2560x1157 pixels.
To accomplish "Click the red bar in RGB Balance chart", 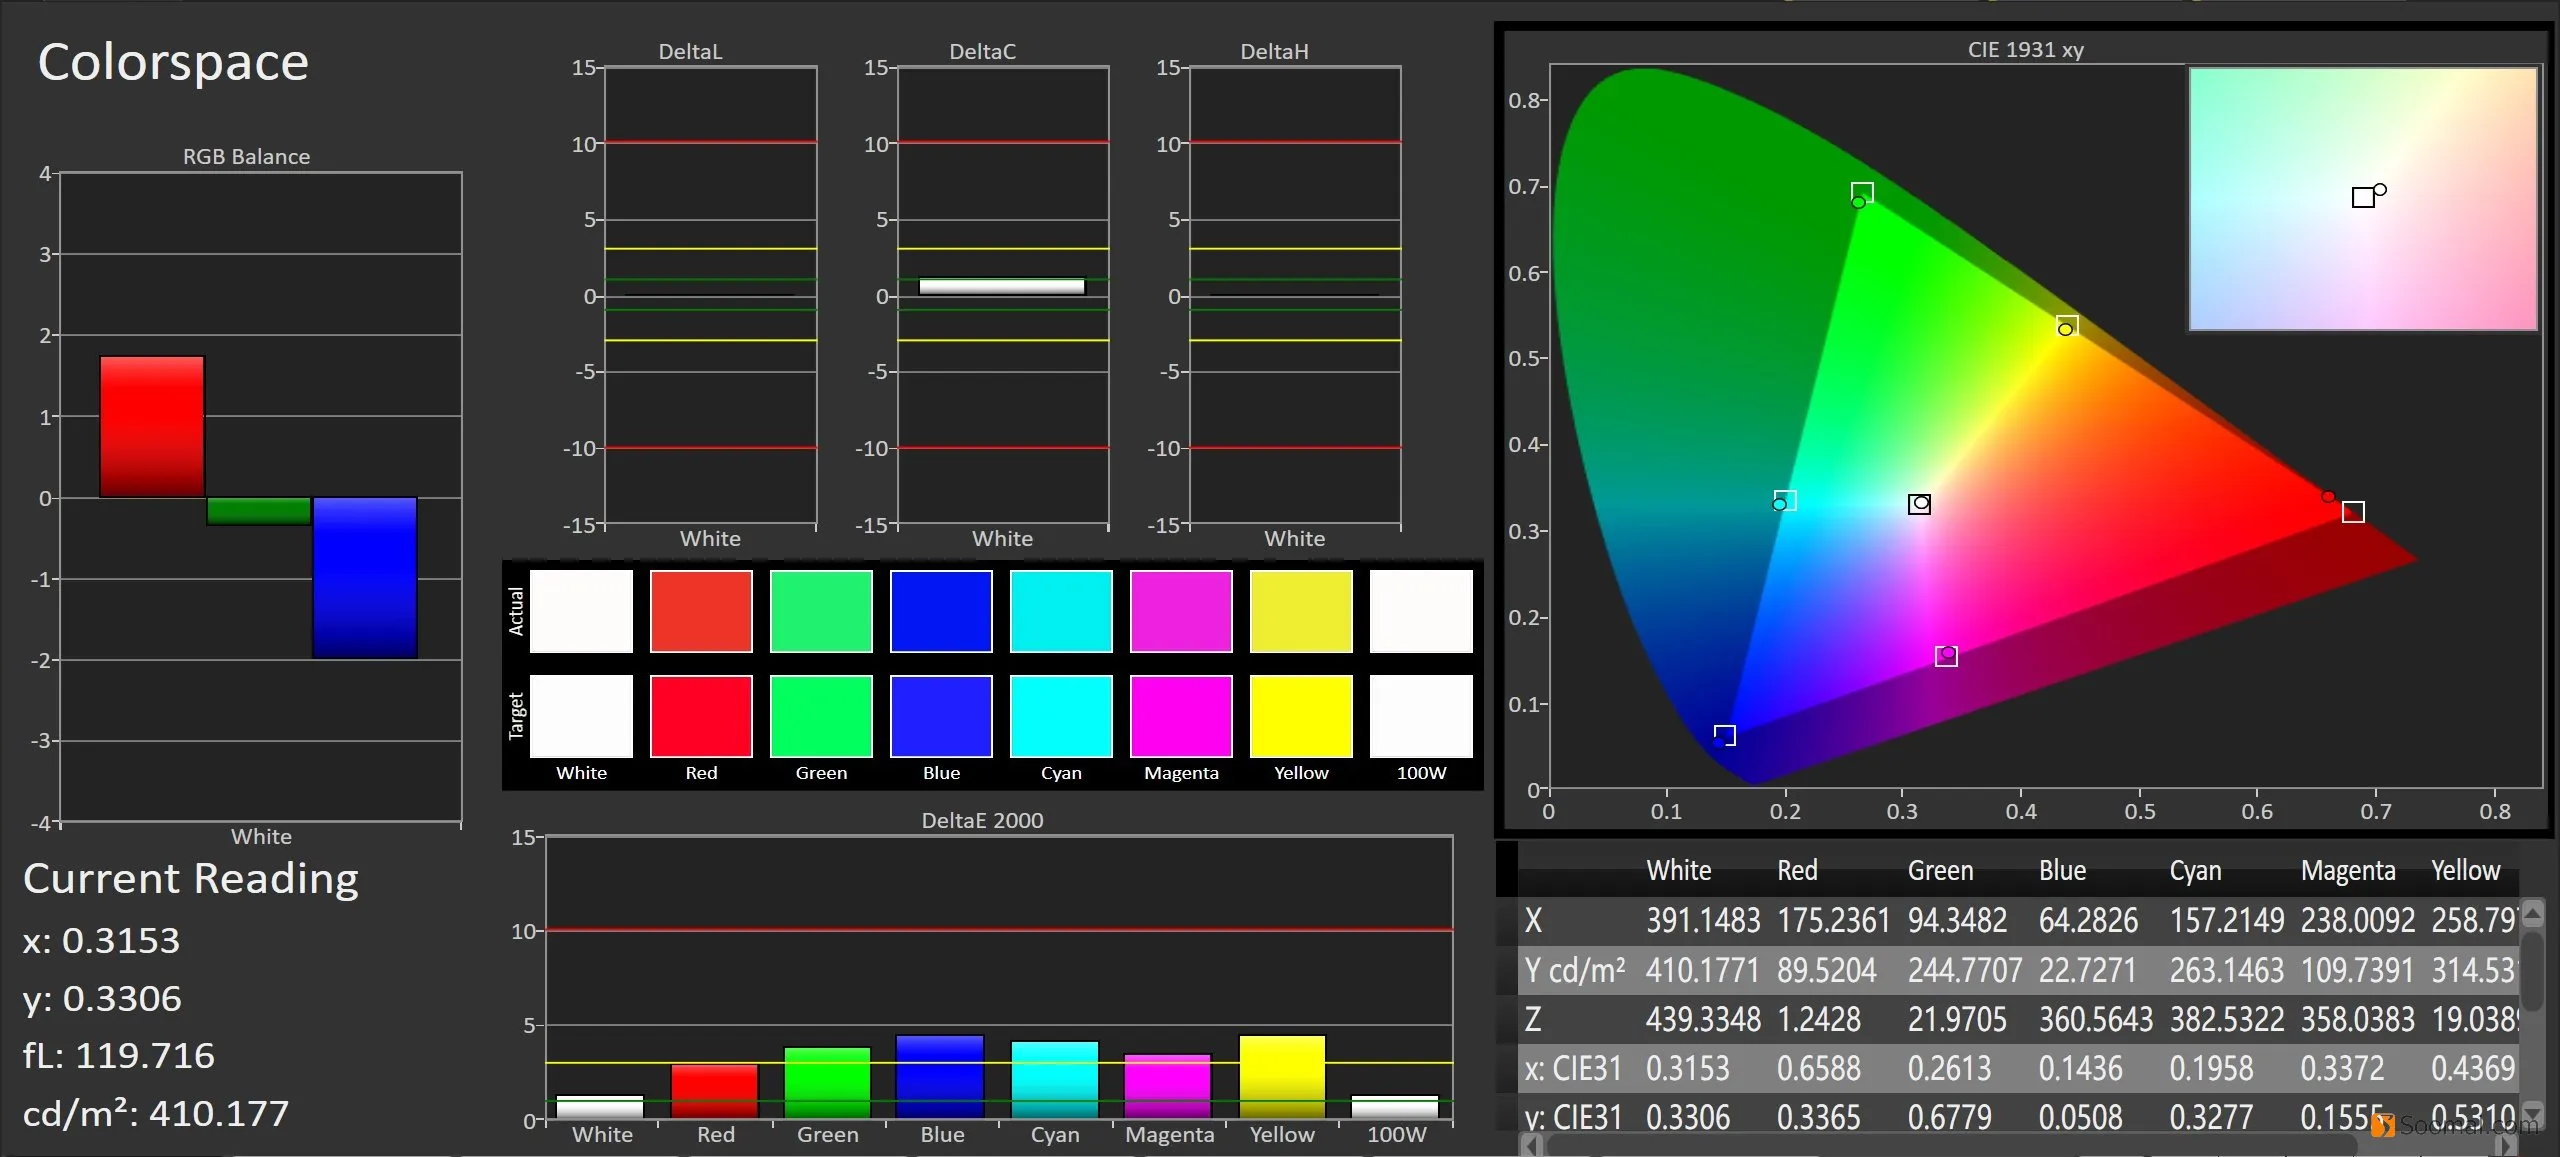I will point(152,427).
